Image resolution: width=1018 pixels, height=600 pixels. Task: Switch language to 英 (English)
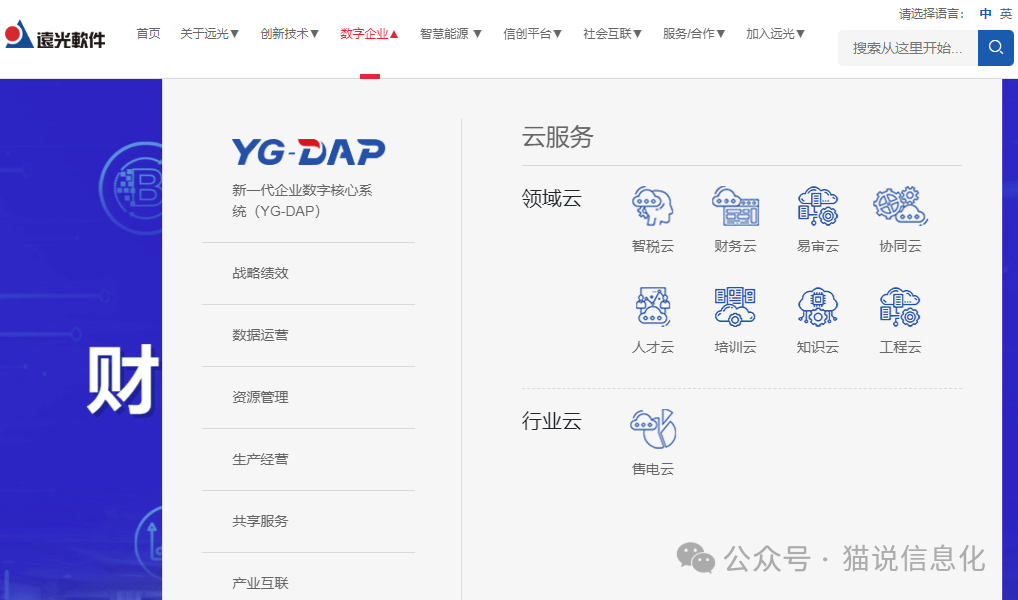point(1006,14)
